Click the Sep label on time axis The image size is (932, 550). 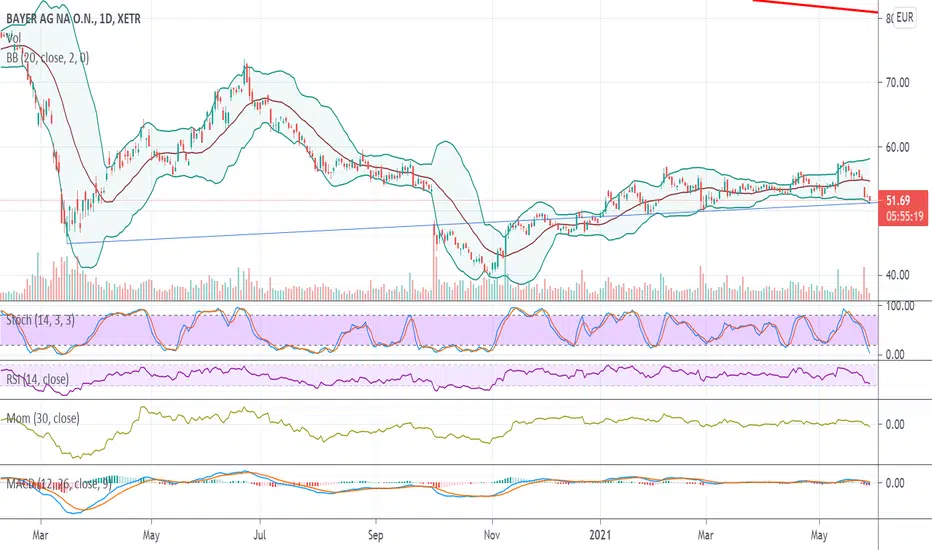pyautogui.click(x=375, y=535)
